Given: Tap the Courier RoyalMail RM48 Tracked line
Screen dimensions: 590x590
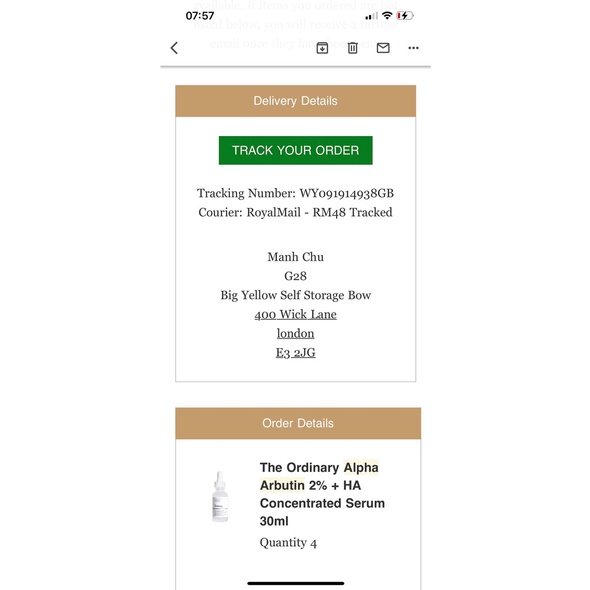Looking at the screenshot, I should click(x=295, y=213).
